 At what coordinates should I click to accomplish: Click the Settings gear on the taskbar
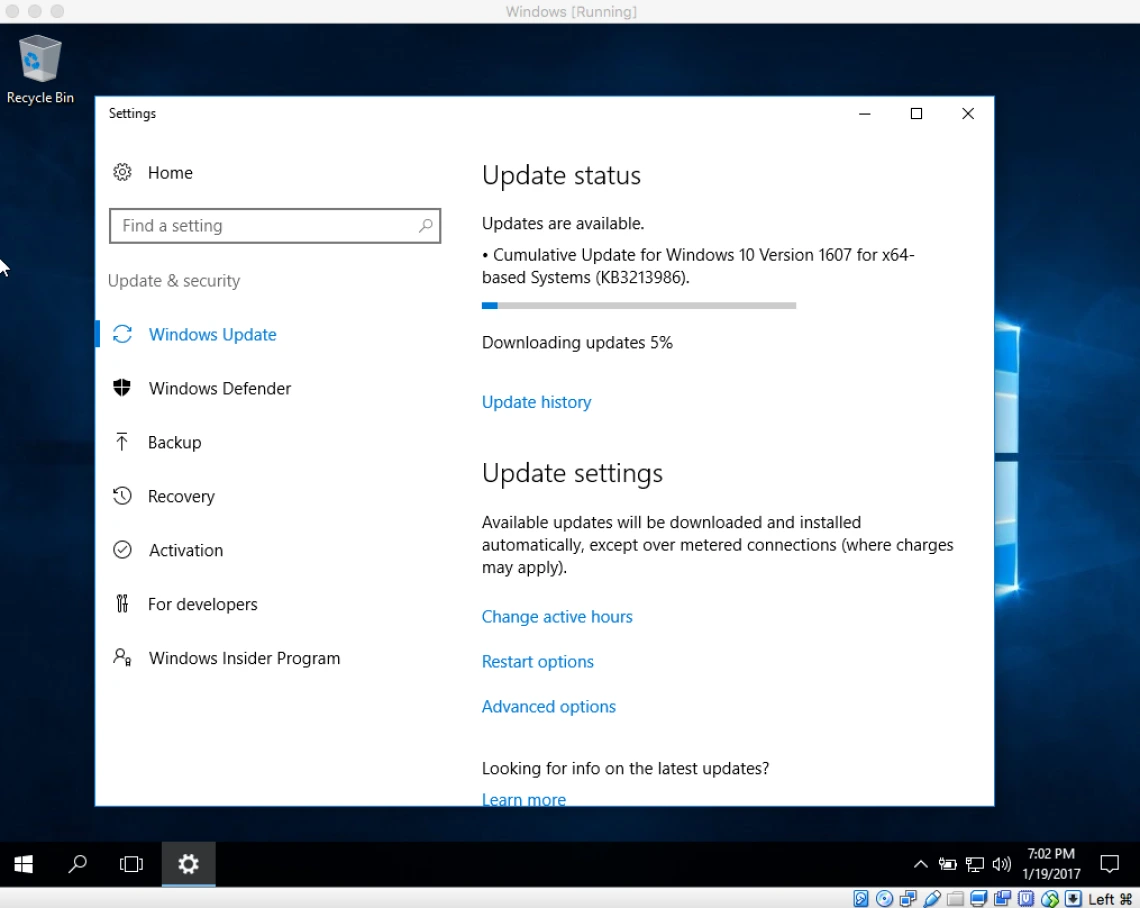pyautogui.click(x=188, y=864)
